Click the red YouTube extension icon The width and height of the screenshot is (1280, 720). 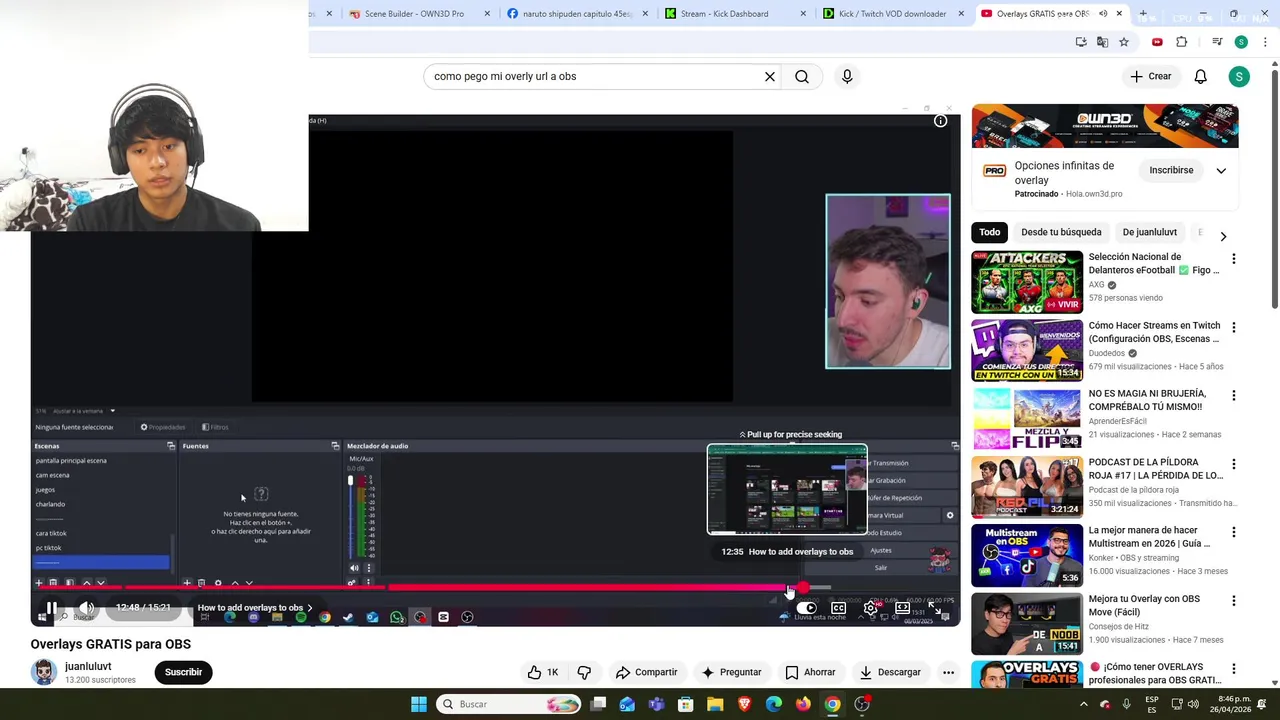point(1157,42)
